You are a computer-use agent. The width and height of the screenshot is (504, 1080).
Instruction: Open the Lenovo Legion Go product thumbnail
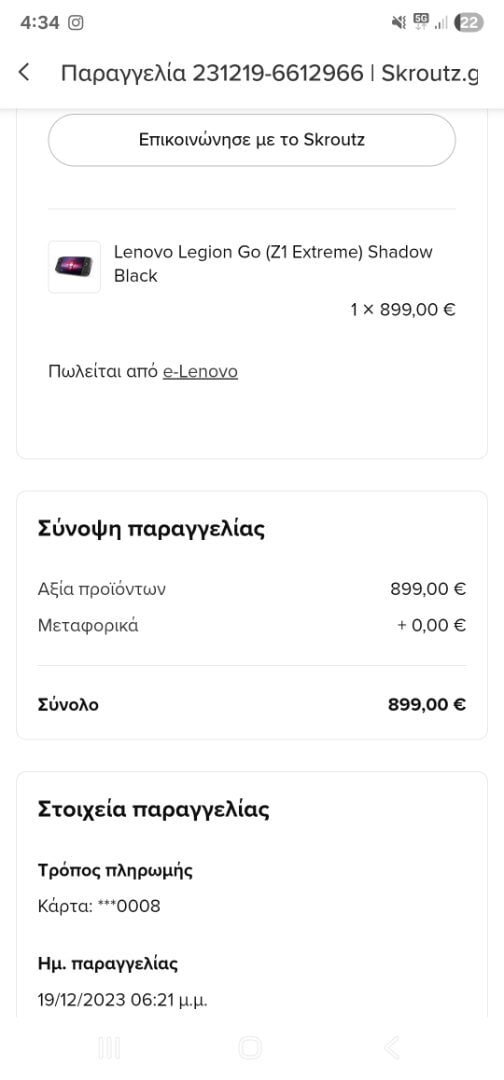click(x=74, y=267)
